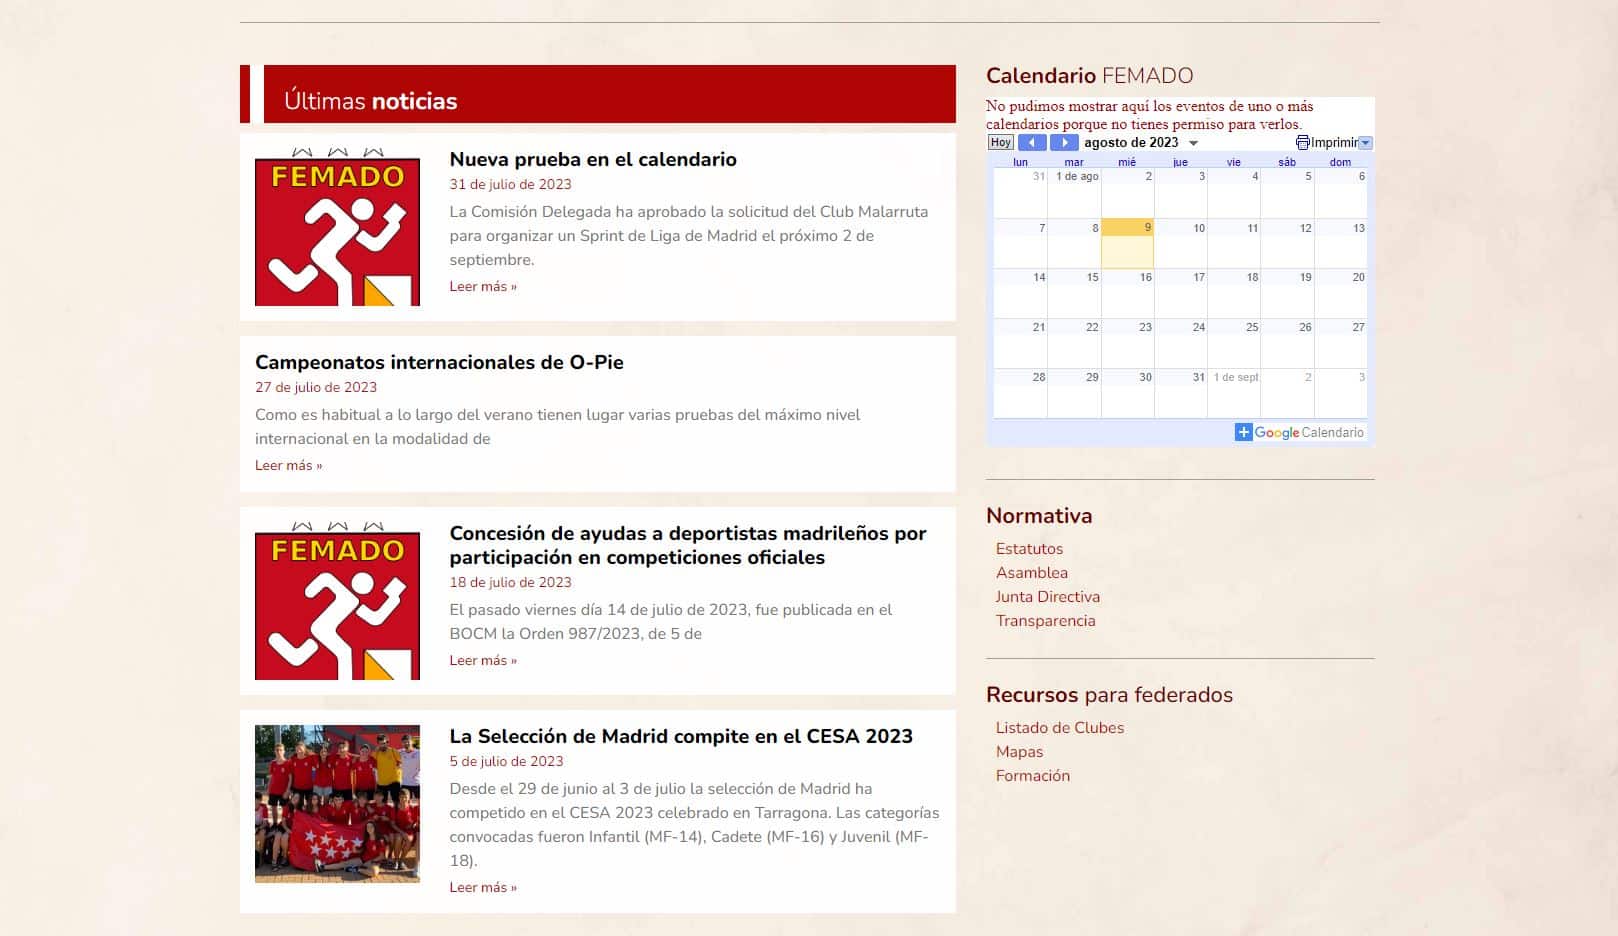Open Formación link under Recursos

click(1032, 775)
